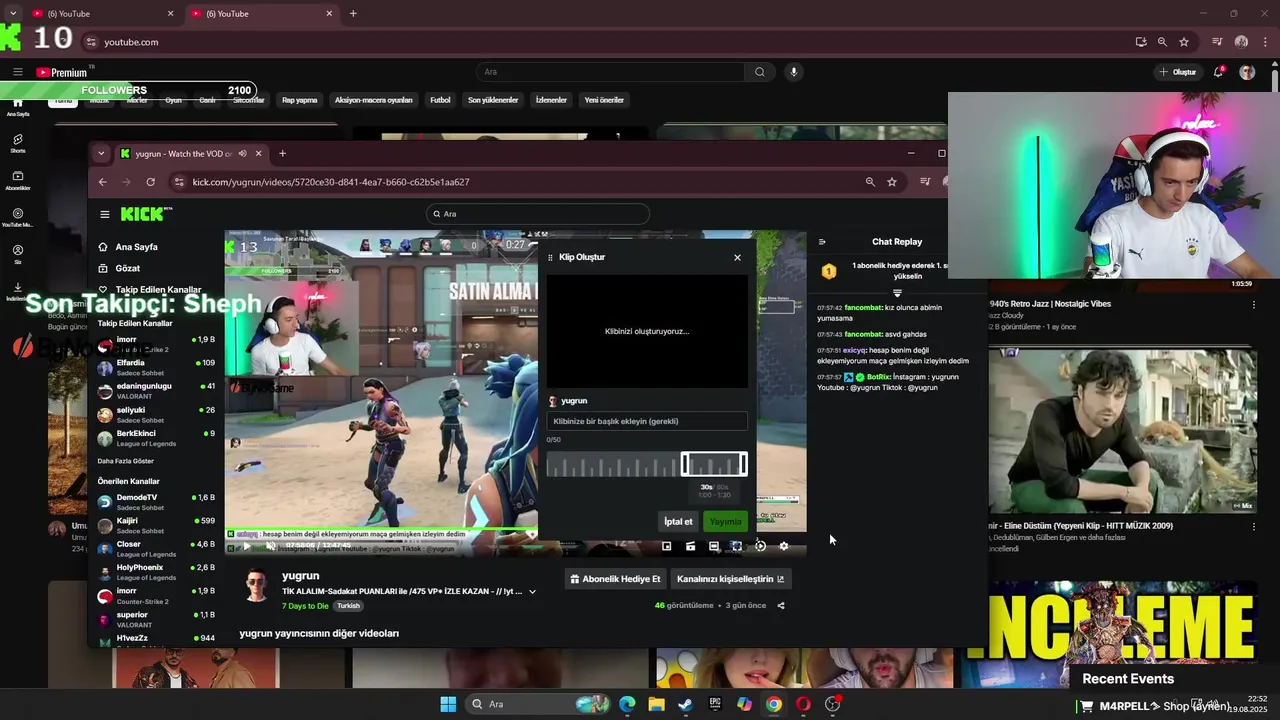Click Abonelik Hediye Et button
Screen dimensions: 1280x720
(x=615, y=579)
